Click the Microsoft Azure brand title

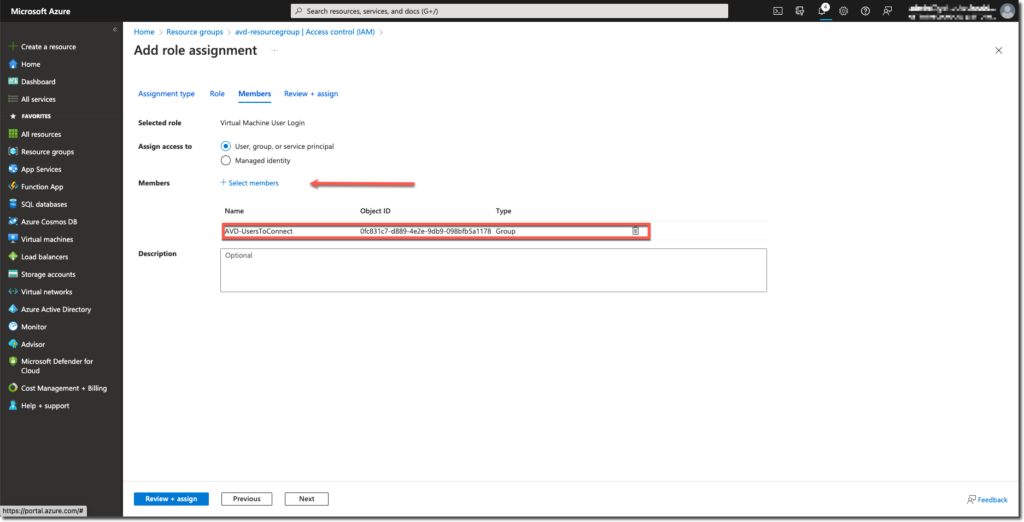[40, 11]
